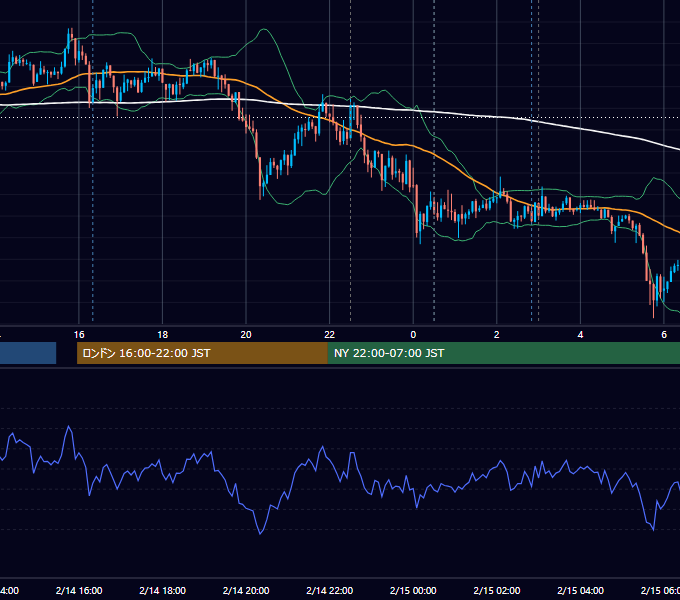This screenshot has height=600, width=680.
Task: Click the 2/15 02:00 time label
Action: coord(497,590)
